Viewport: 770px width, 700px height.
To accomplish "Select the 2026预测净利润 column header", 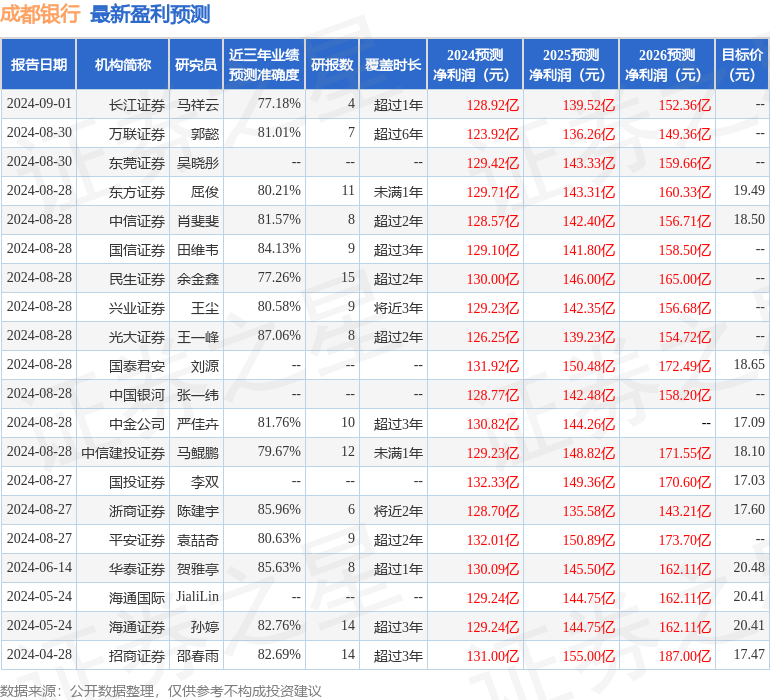I will click(x=667, y=64).
